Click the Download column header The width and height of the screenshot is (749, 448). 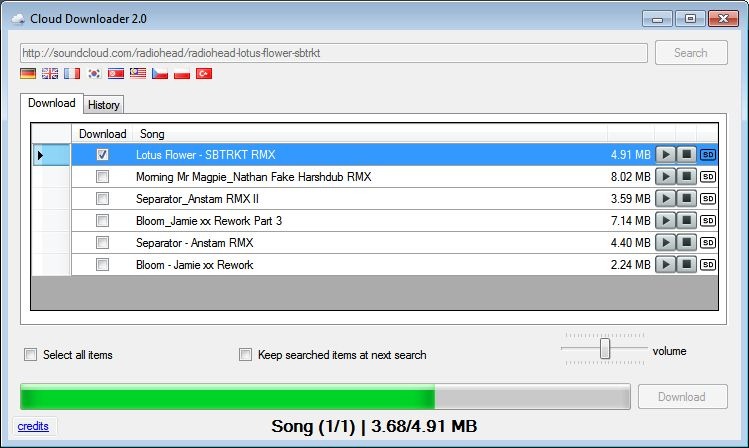click(x=102, y=134)
